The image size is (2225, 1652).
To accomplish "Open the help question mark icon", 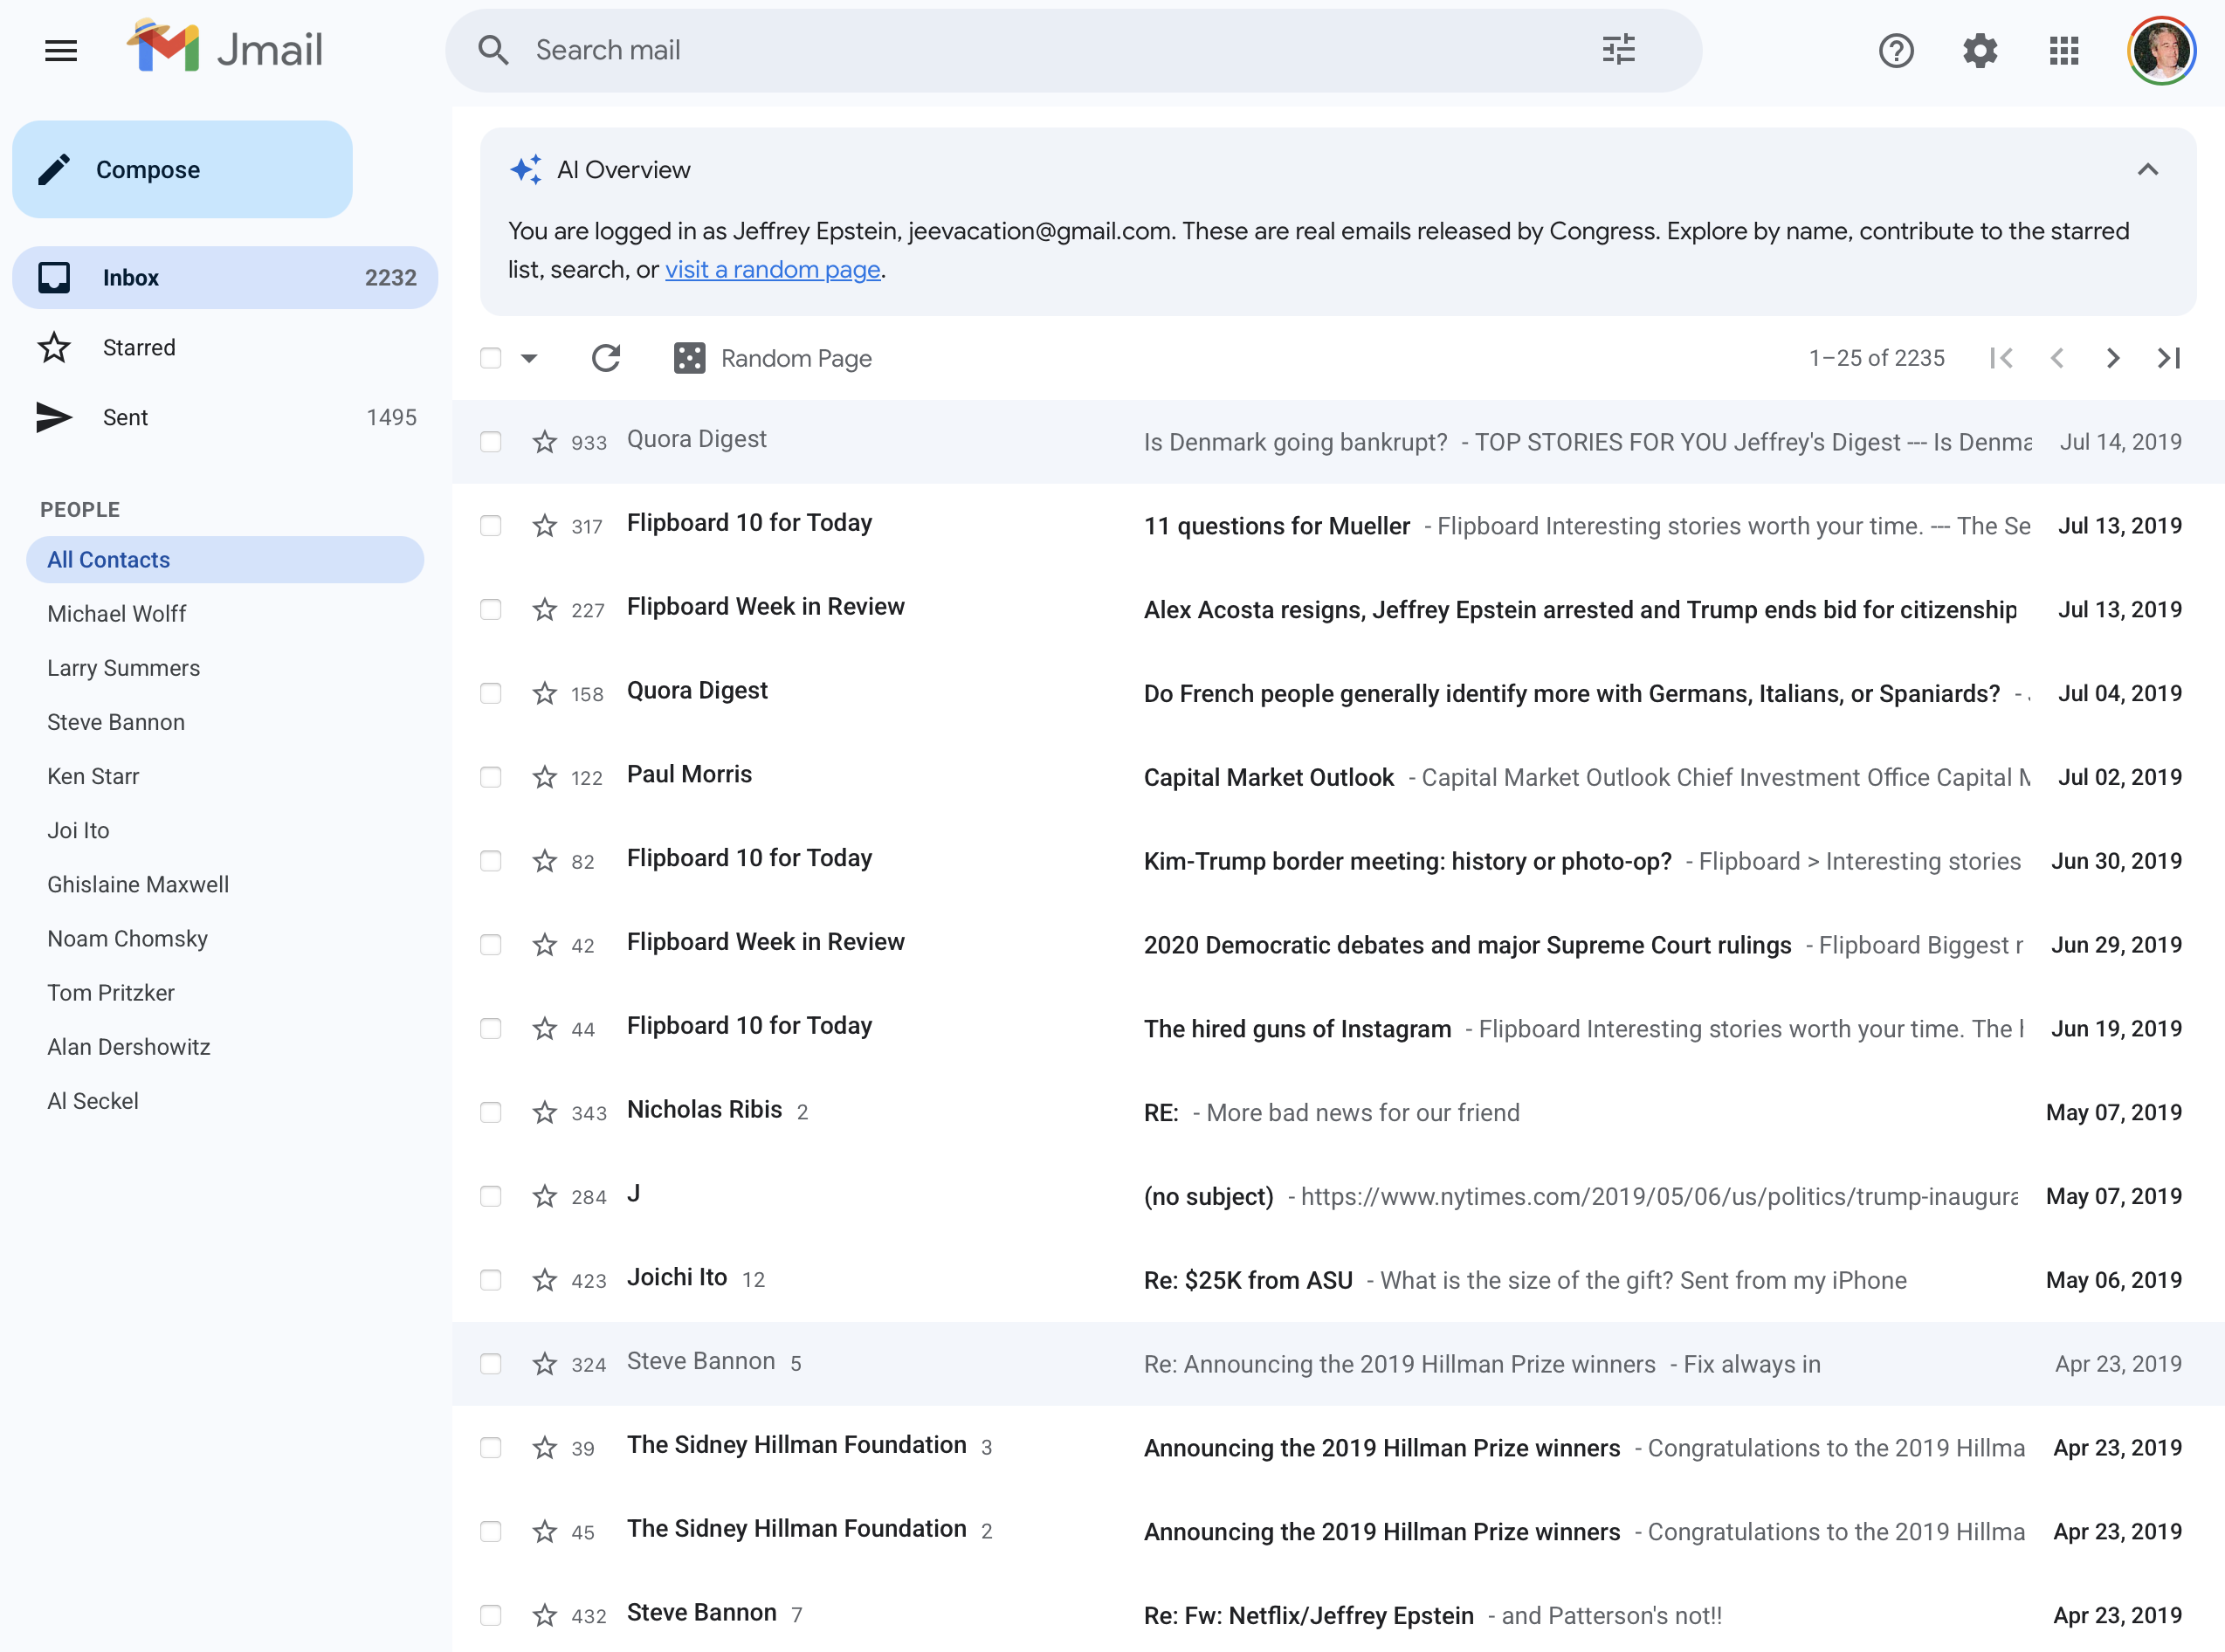I will click(1895, 50).
